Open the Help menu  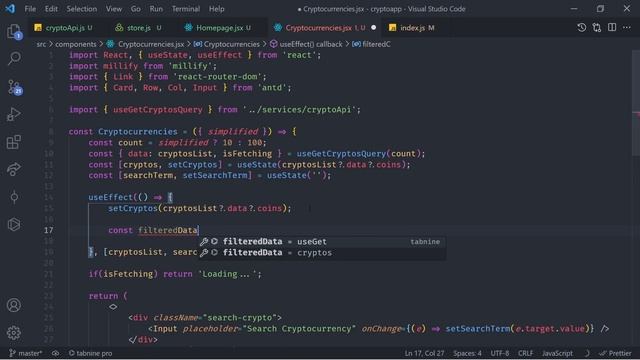click(217, 9)
